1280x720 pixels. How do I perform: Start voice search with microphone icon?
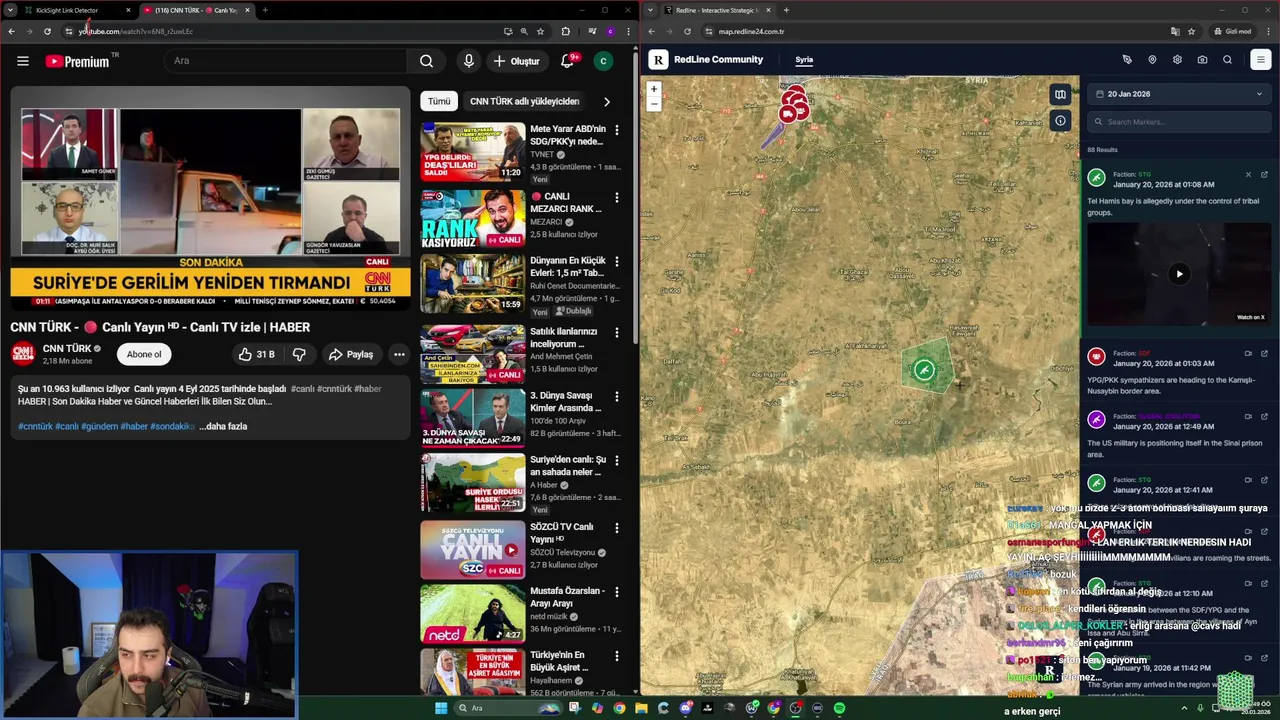(468, 61)
